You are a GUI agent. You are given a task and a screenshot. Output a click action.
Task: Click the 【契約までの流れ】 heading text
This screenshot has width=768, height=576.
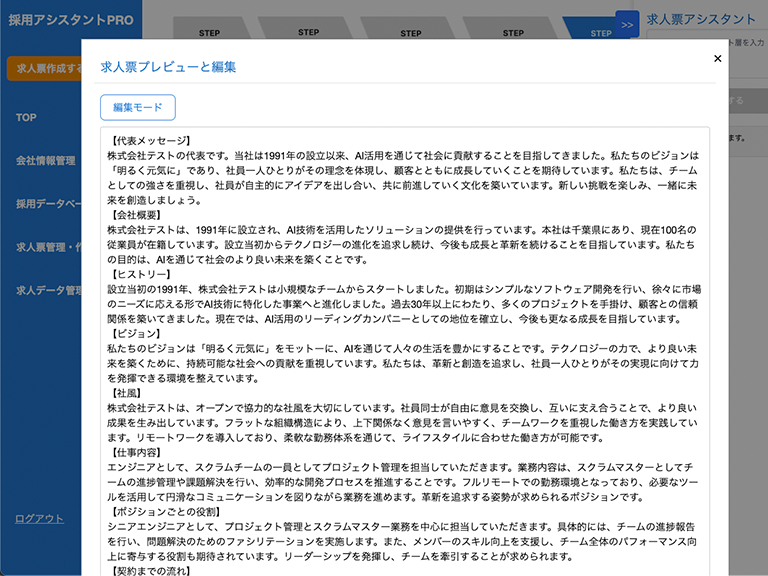coord(149,571)
